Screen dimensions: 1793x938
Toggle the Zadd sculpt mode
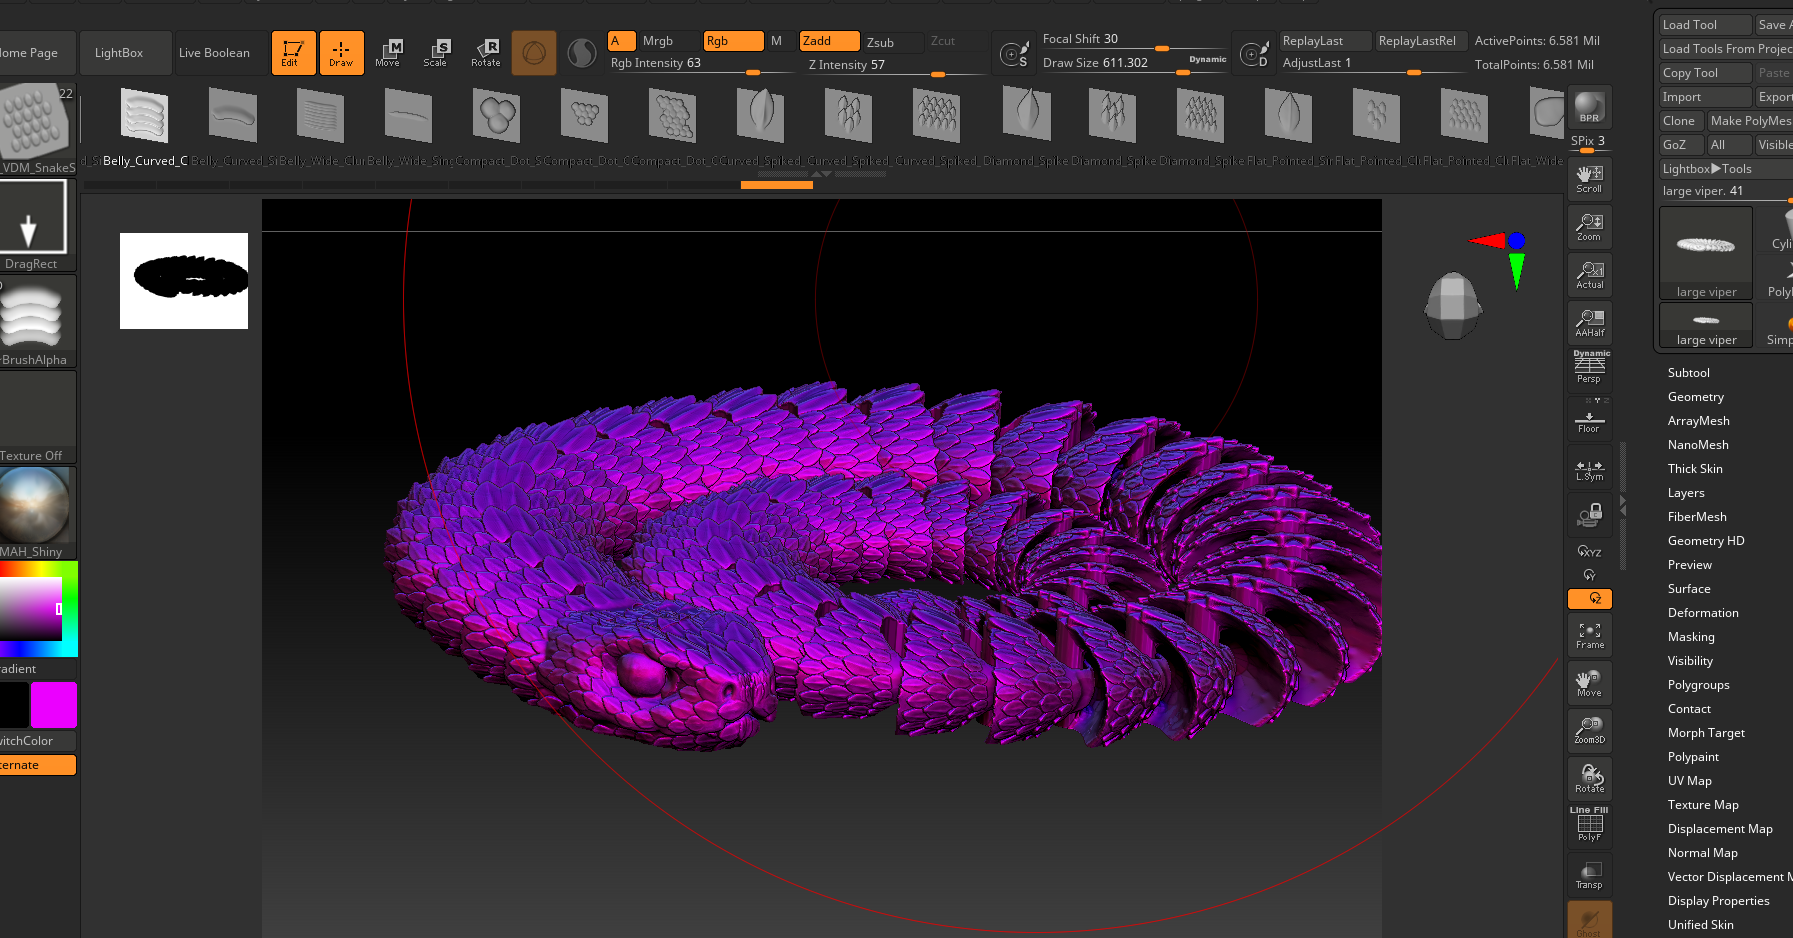pos(829,41)
